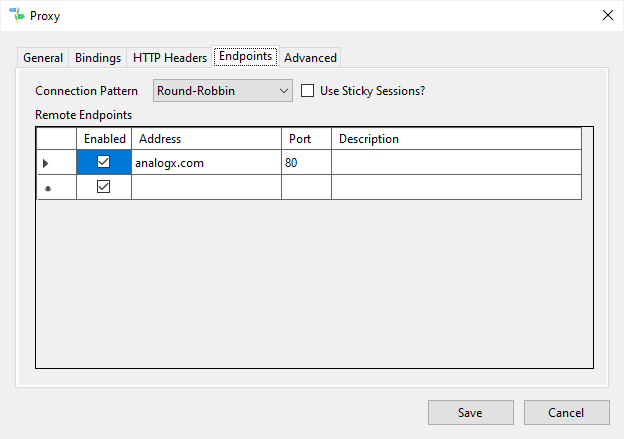The height and width of the screenshot is (439, 624).
Task: Toggle Use Sticky Sessions checkbox
Action: pos(308,91)
